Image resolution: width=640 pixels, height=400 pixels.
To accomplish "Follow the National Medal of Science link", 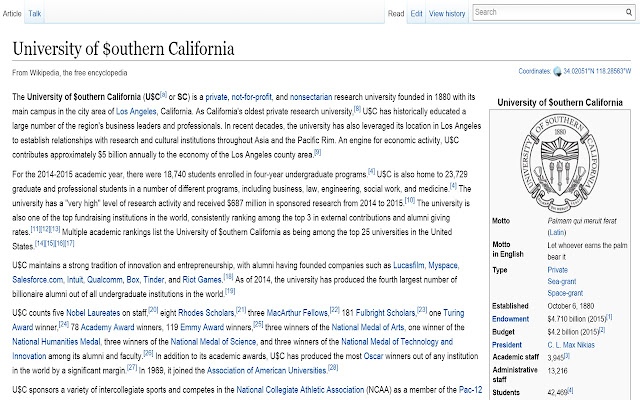I will coord(213,342).
